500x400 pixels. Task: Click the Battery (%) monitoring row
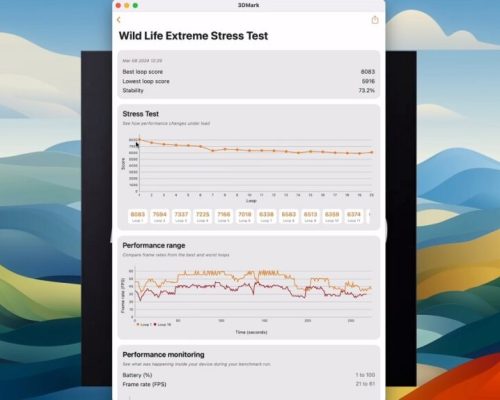(x=249, y=375)
